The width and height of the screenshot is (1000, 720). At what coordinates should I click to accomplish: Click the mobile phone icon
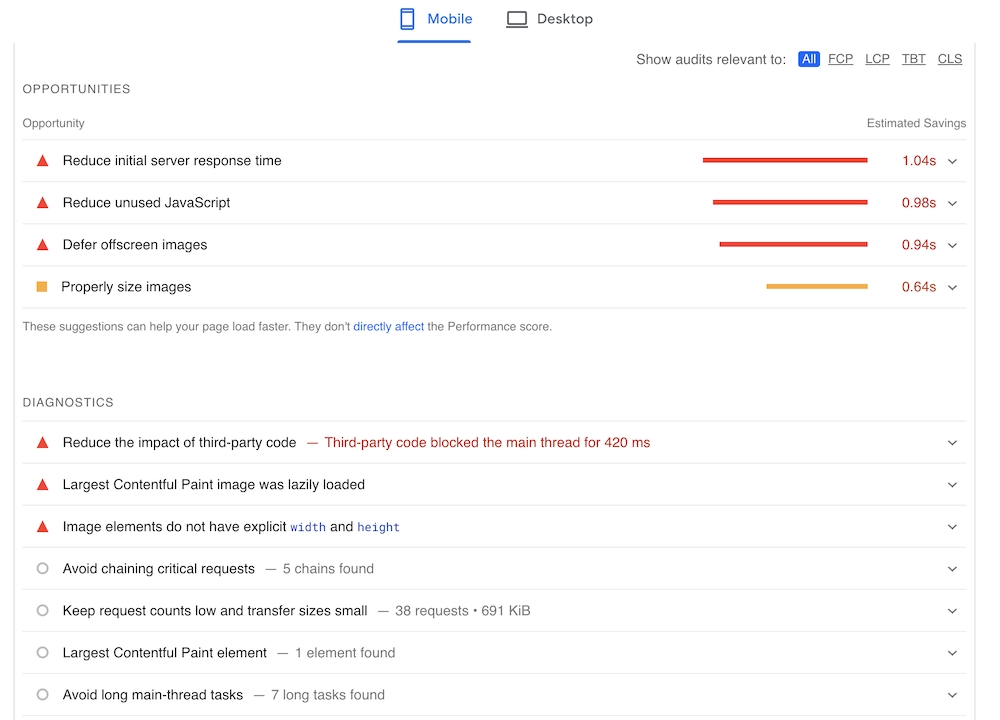(x=407, y=19)
